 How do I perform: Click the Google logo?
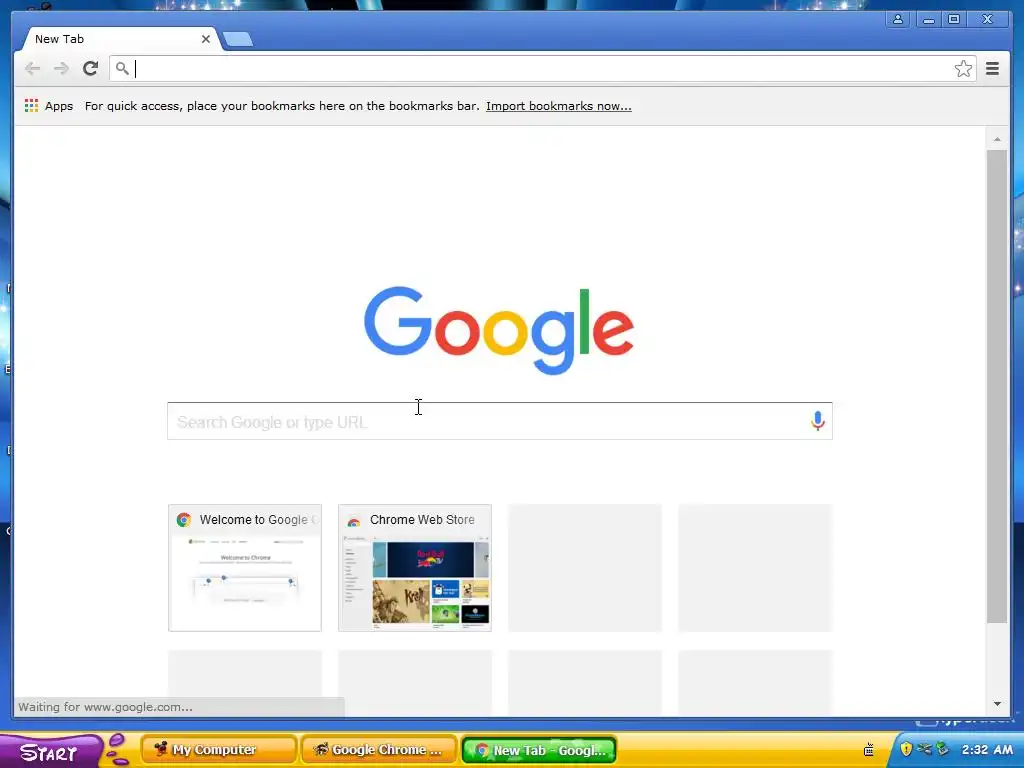coord(499,330)
